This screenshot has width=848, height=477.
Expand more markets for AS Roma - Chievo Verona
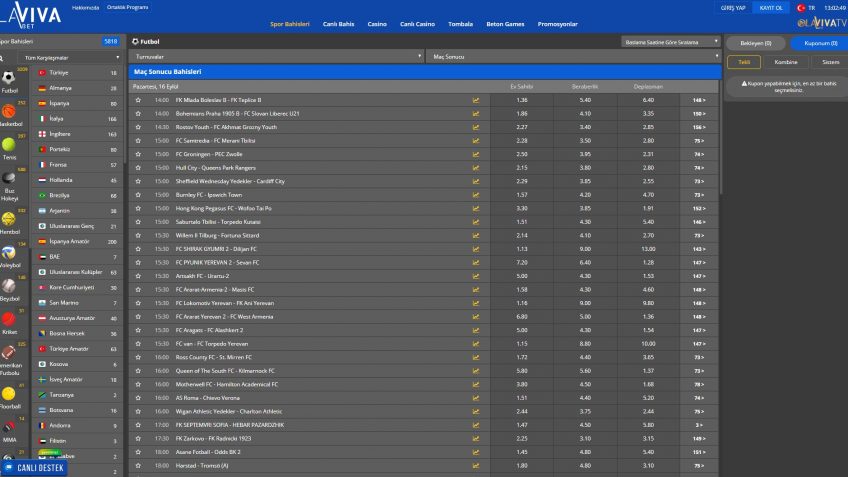(x=699, y=398)
